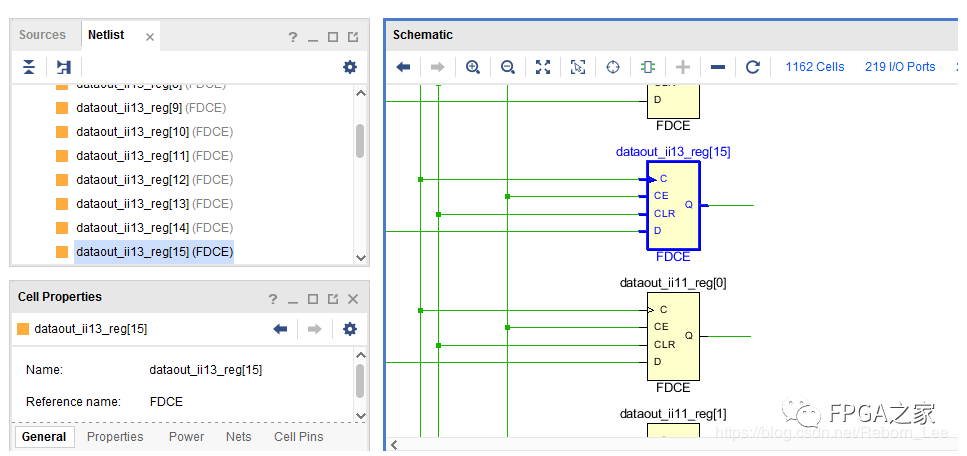Switch to the Sources tab

(x=42, y=35)
